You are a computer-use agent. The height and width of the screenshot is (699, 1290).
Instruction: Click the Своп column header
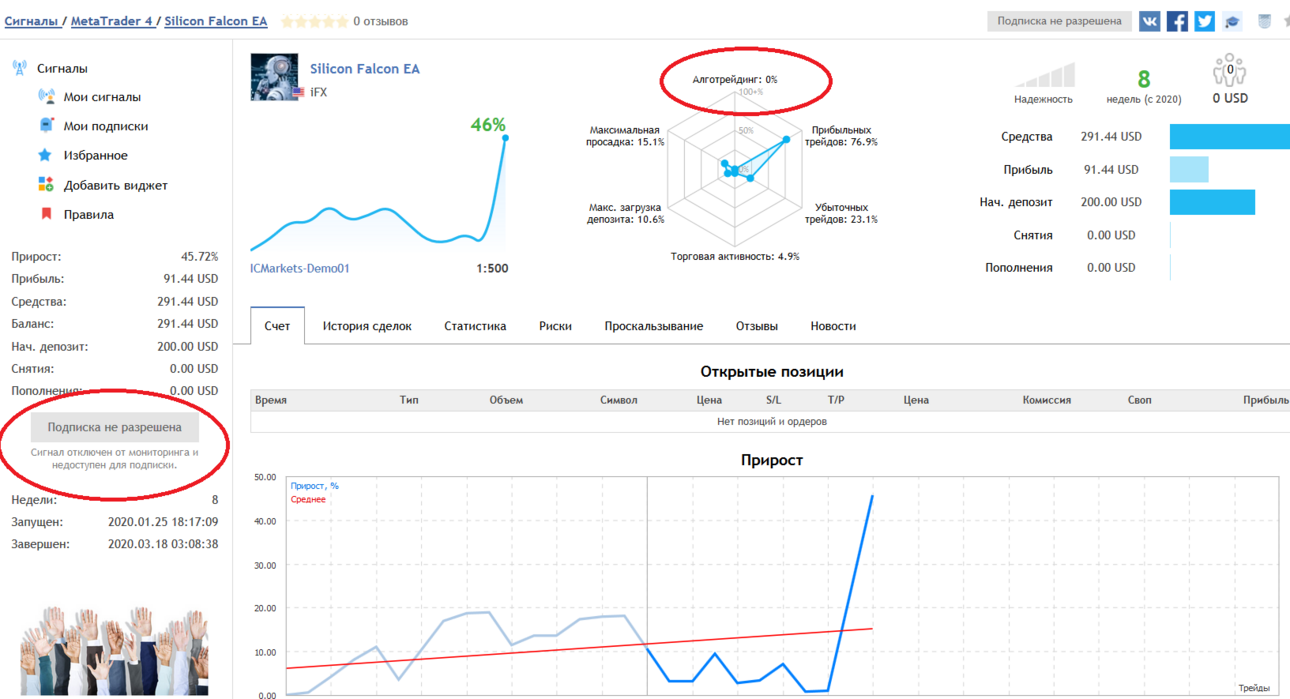1140,400
